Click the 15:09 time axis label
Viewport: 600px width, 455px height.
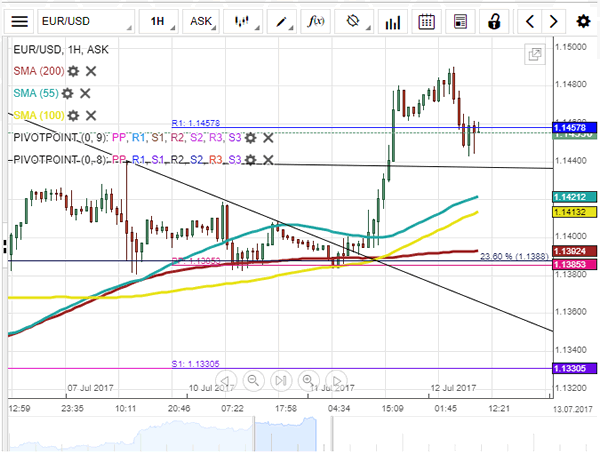tap(392, 409)
